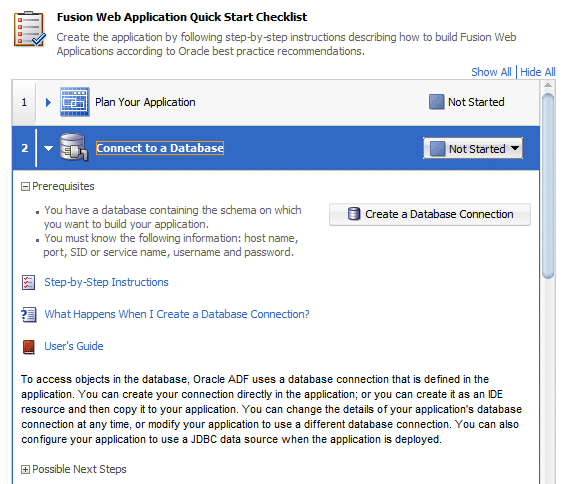
Task: Select the Plan Your Application step title
Action: (145, 102)
